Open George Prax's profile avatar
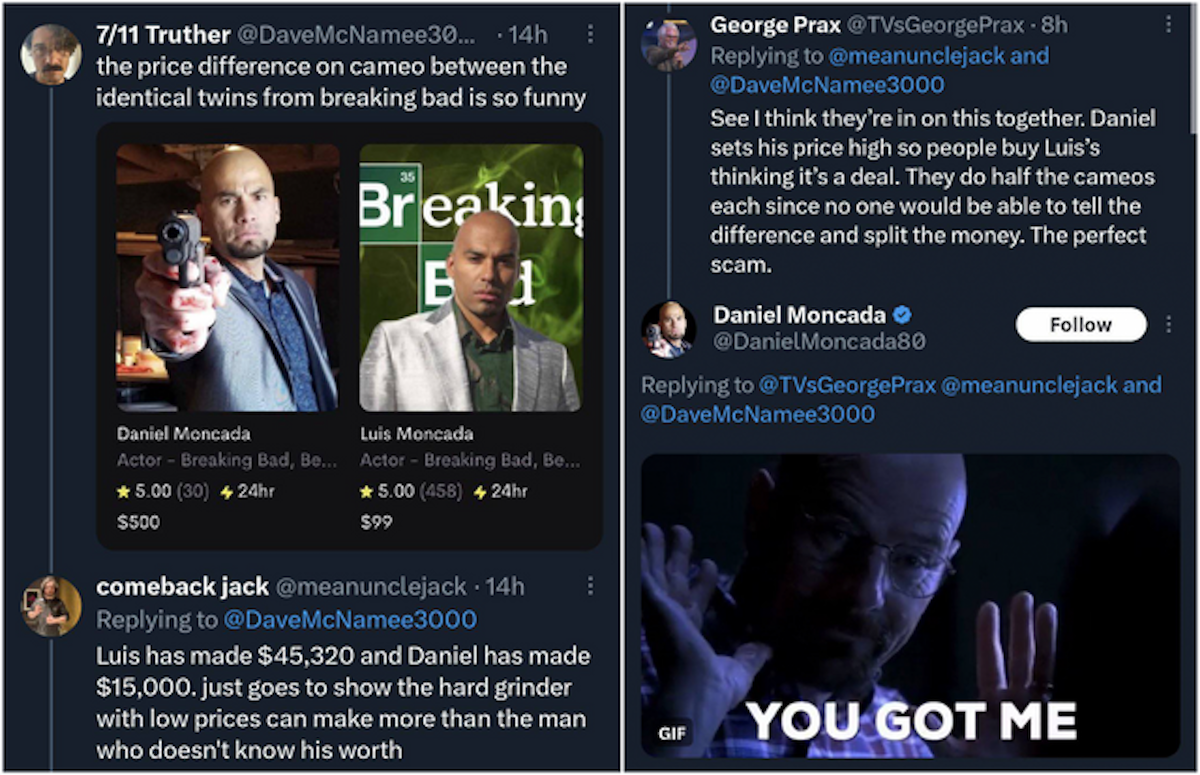The image size is (1200, 775). pos(669,45)
